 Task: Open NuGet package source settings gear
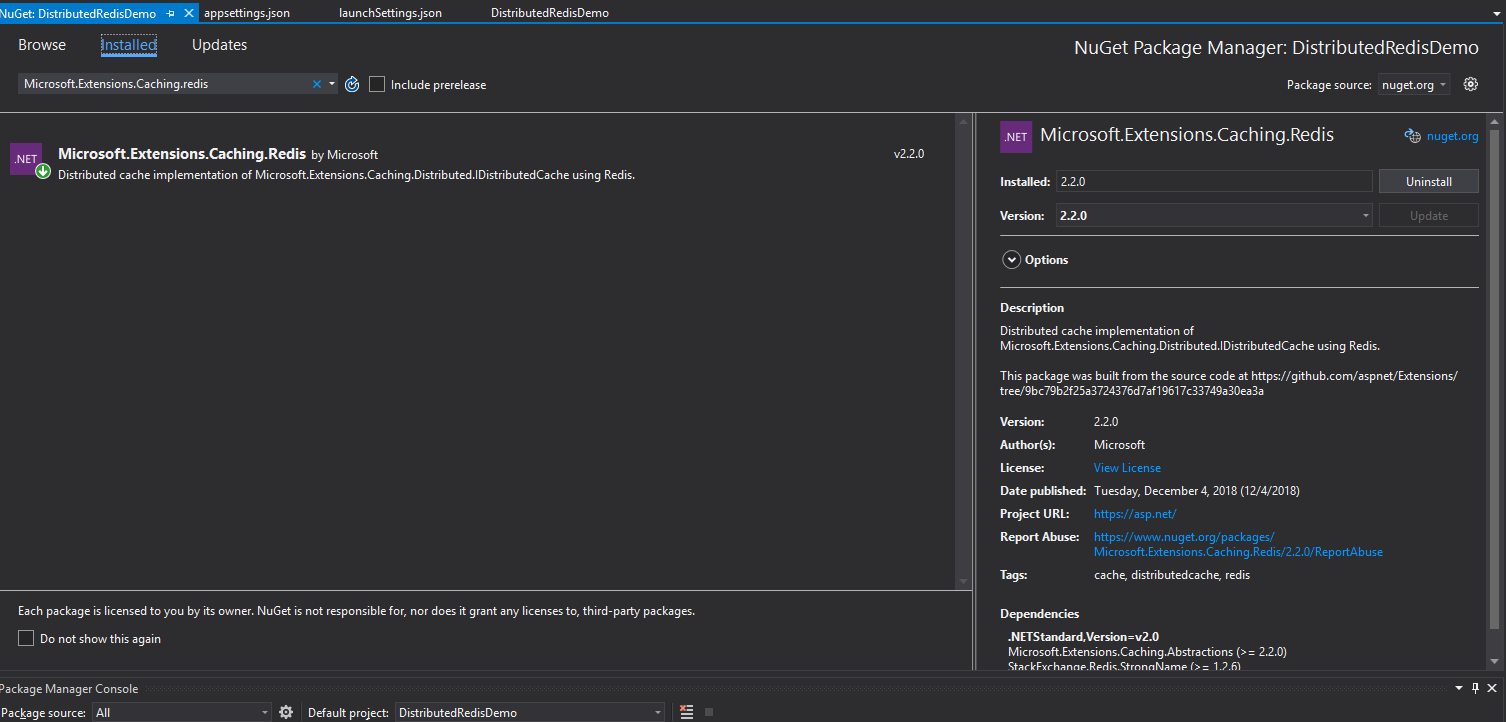[x=1470, y=84]
